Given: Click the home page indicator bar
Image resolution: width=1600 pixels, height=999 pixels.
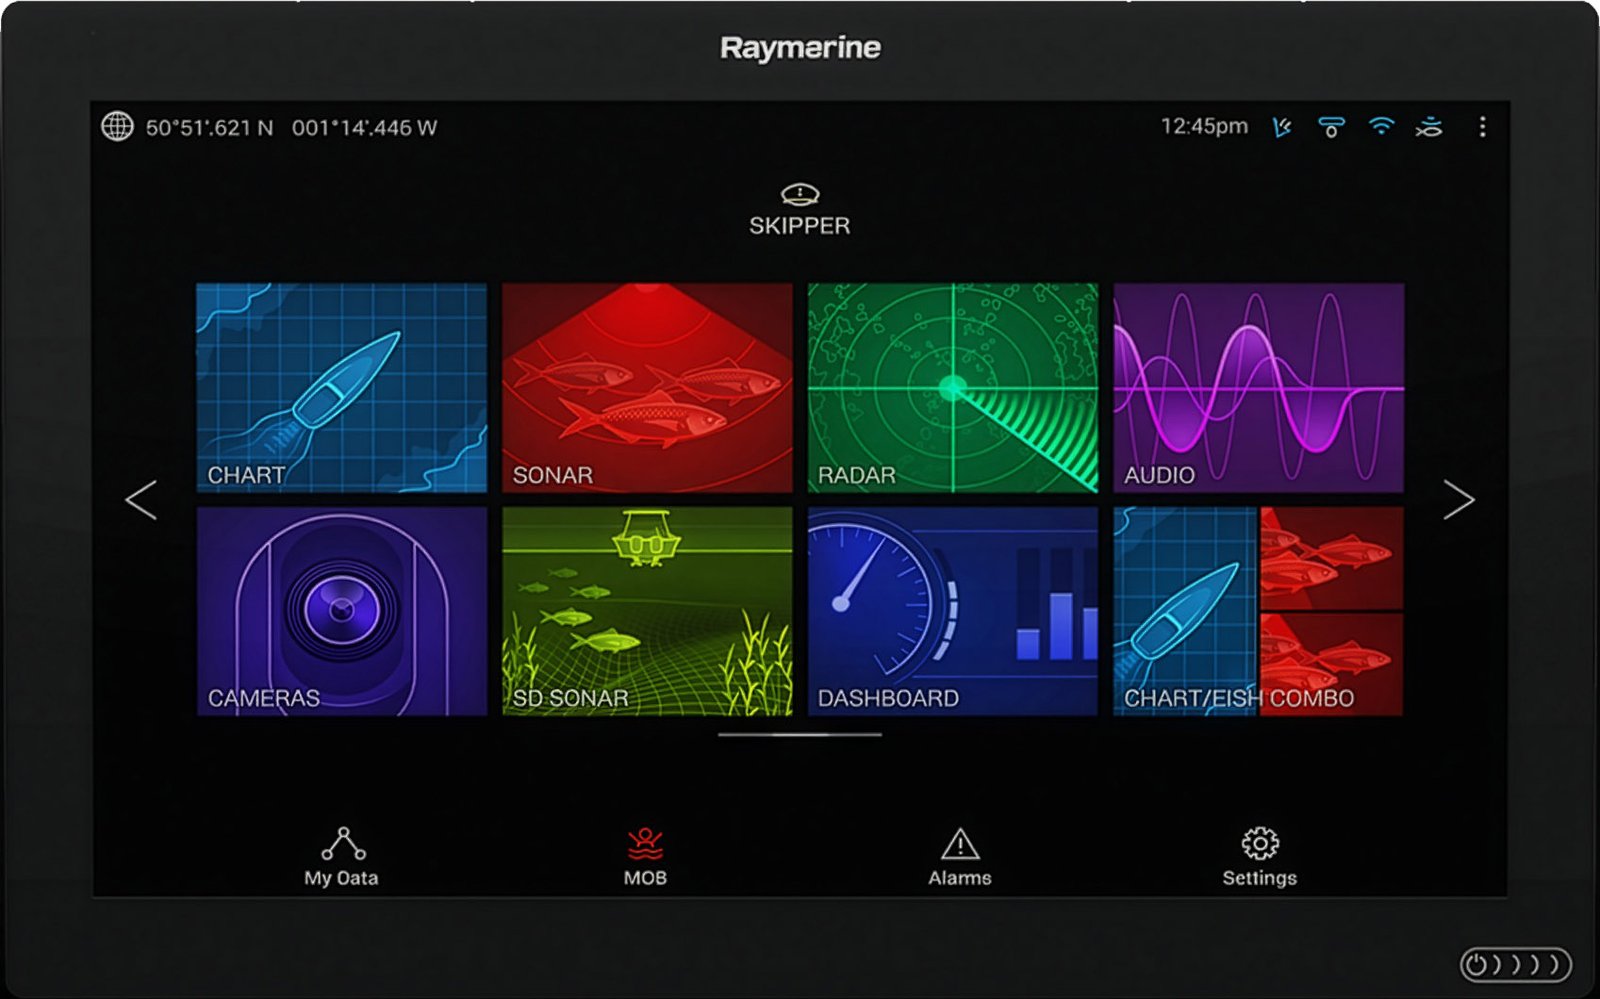Looking at the screenshot, I should click(x=800, y=735).
